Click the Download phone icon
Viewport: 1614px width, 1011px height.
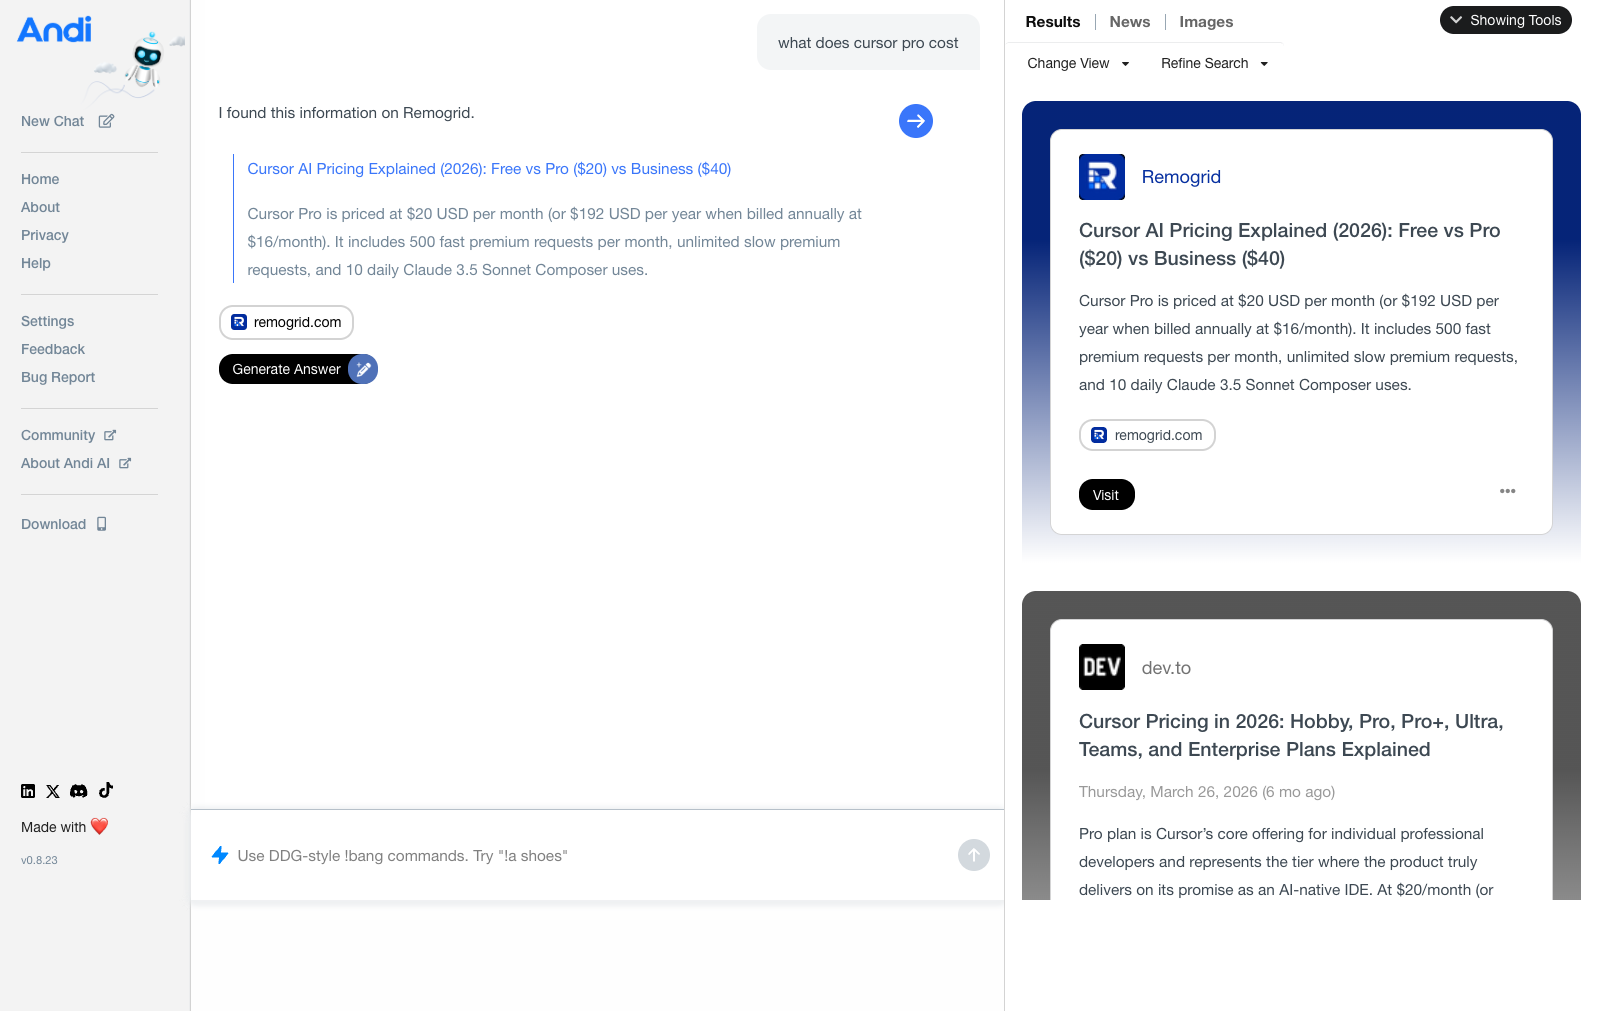click(102, 524)
